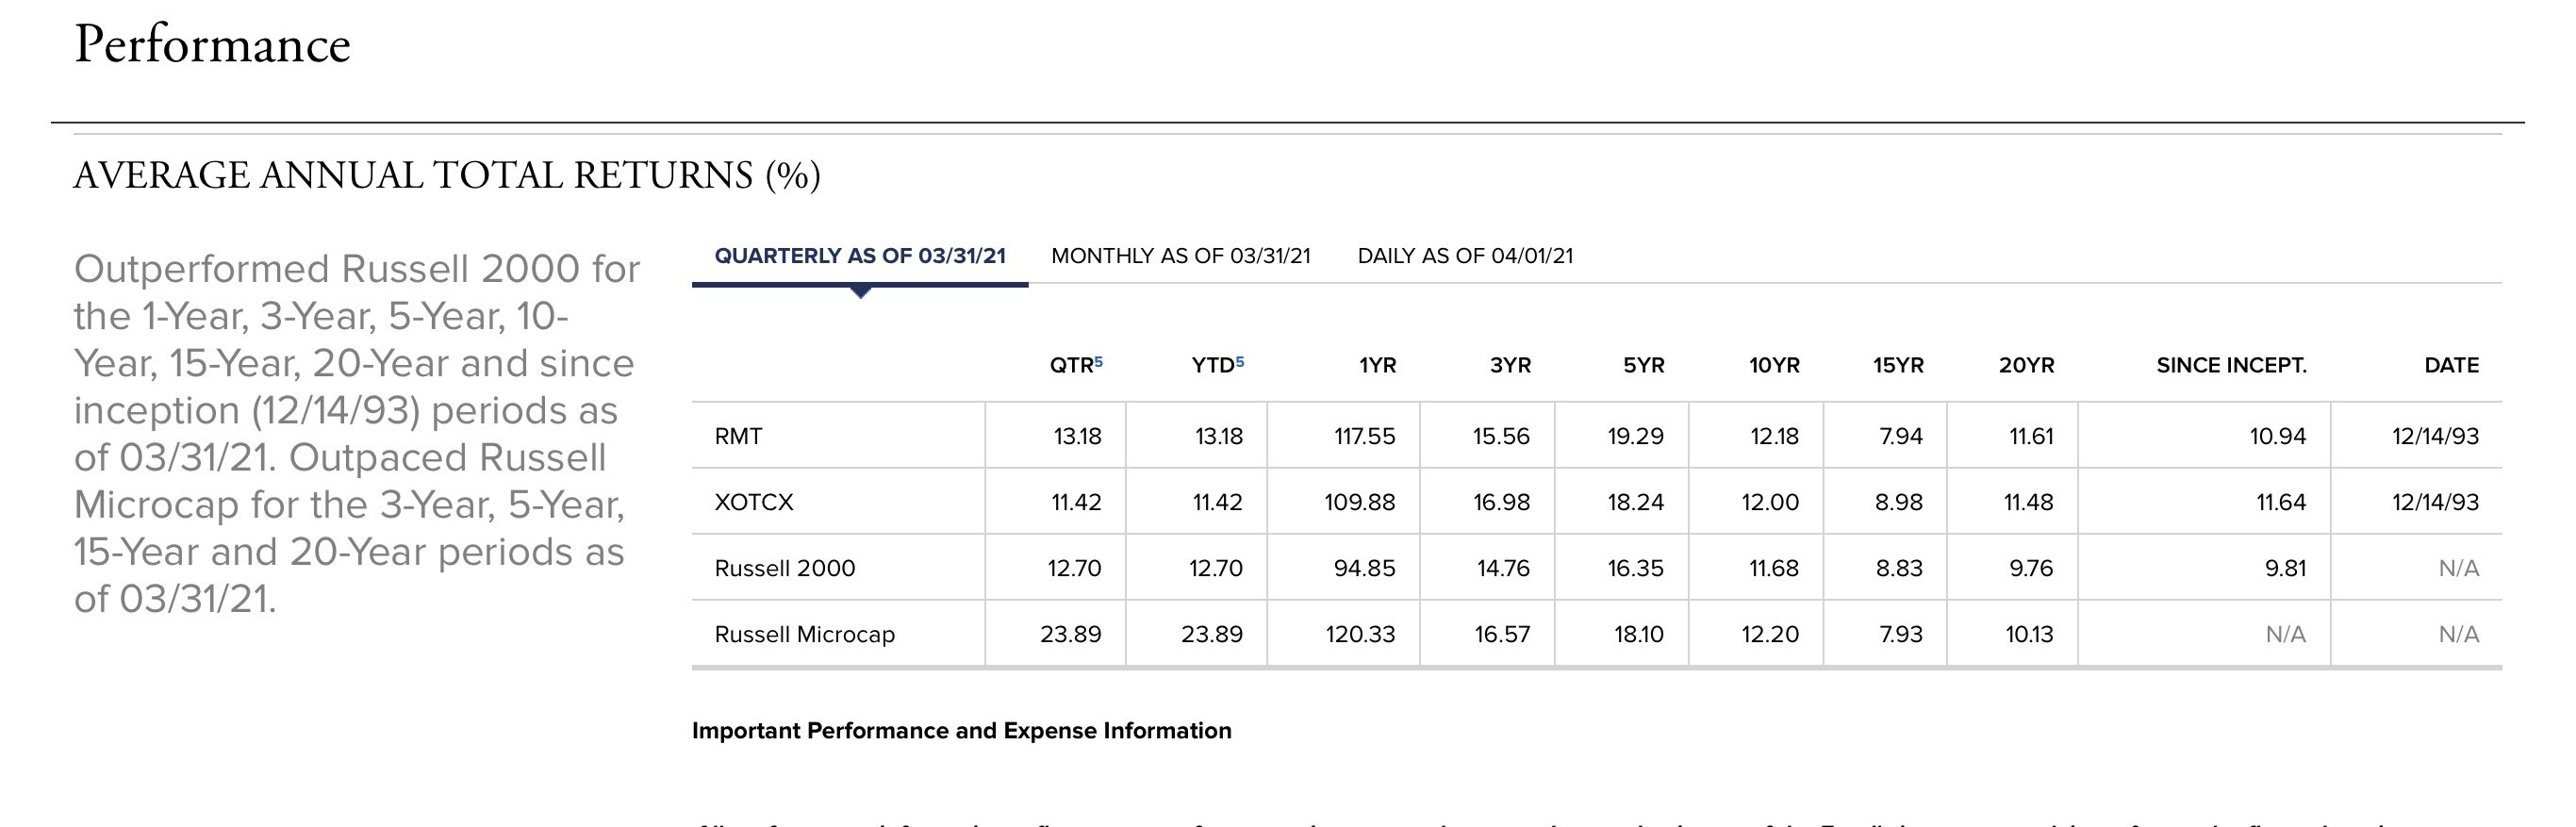
Task: Open the Daily as of 04/01/21 tab
Action: click(1465, 256)
